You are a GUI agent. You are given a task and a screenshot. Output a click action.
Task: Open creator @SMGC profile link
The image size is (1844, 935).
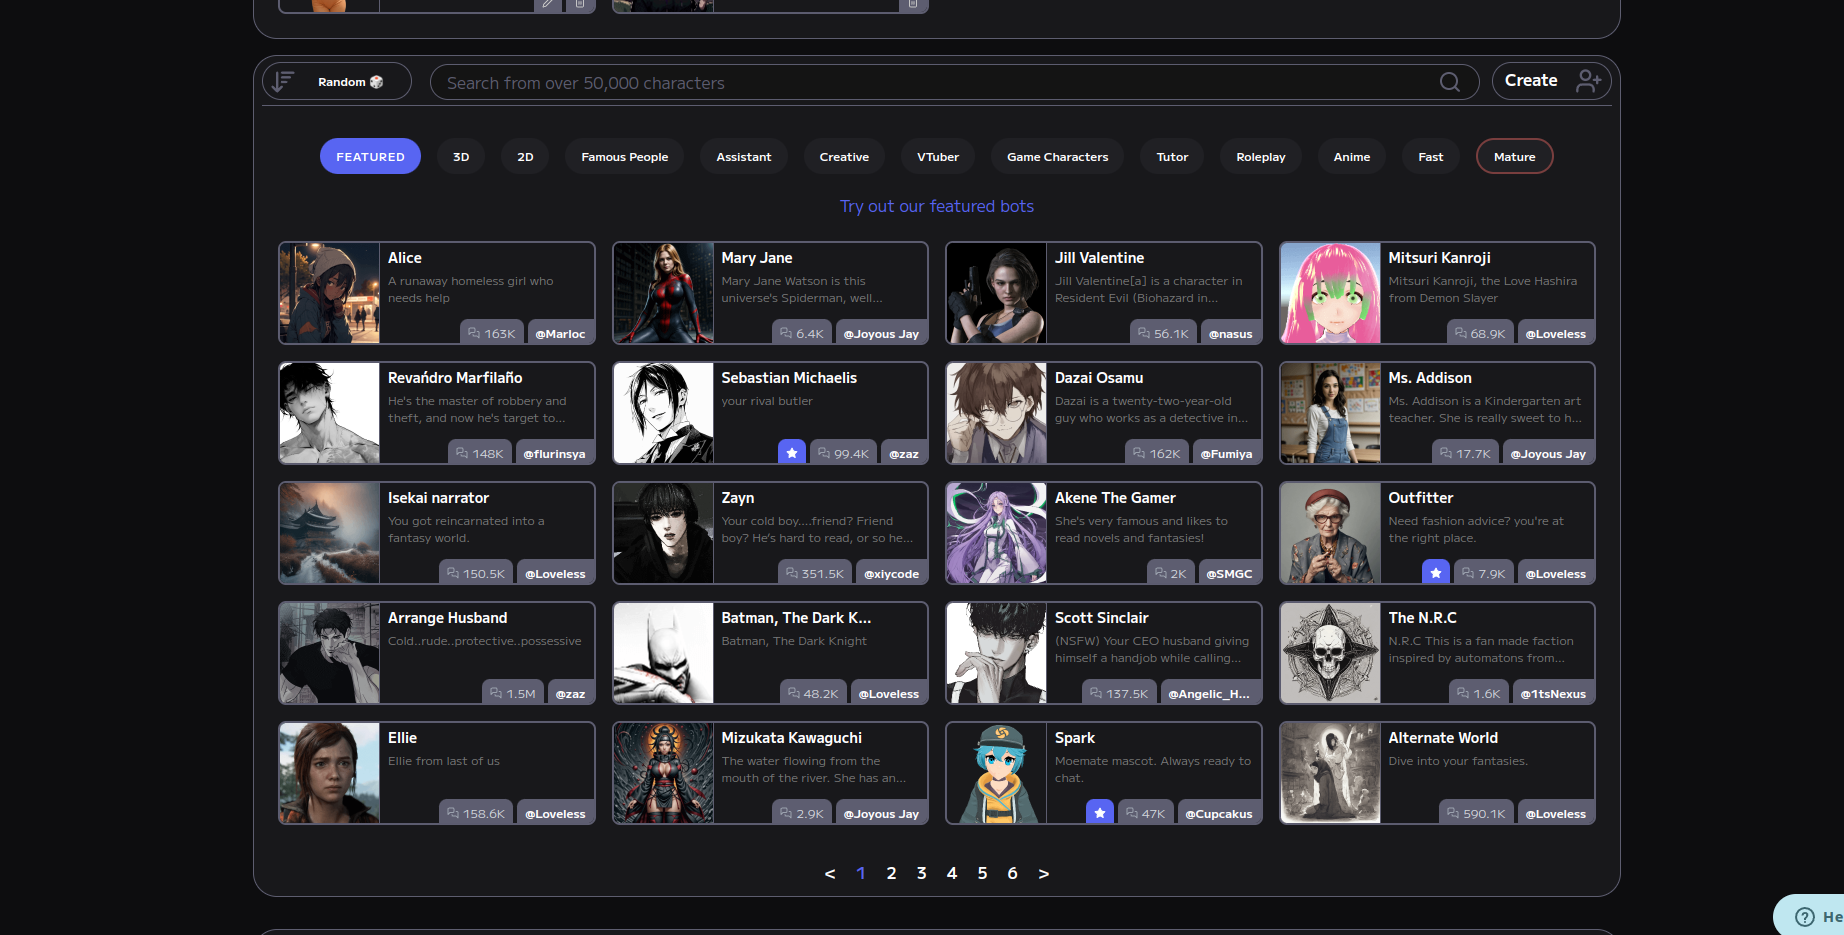pyautogui.click(x=1229, y=573)
